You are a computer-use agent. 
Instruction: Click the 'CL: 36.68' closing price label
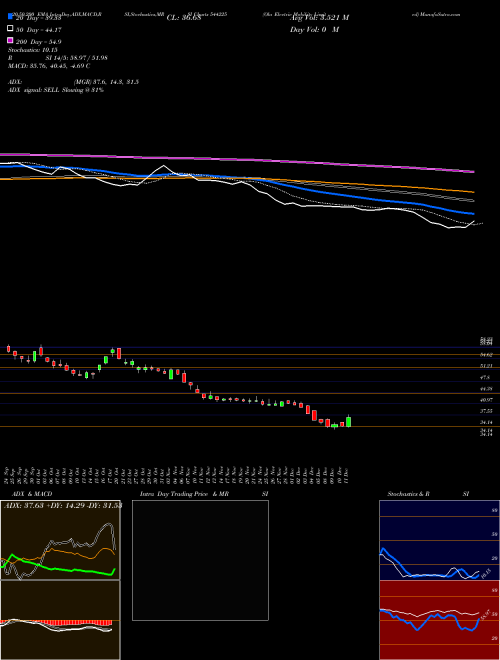point(184,18)
